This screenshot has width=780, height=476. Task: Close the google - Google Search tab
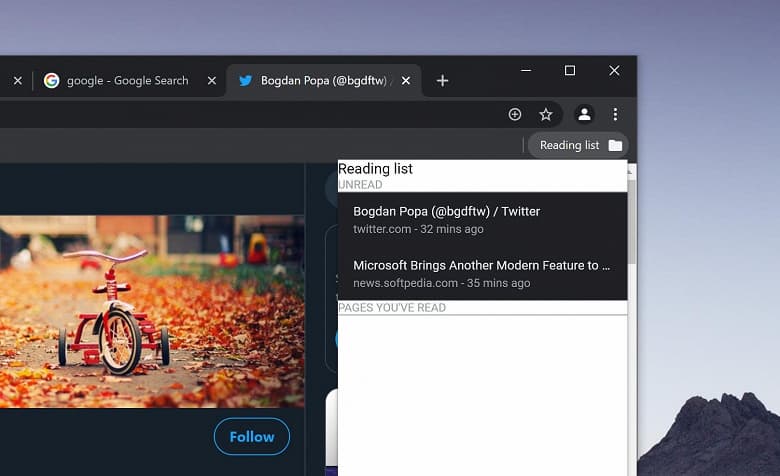(211, 81)
